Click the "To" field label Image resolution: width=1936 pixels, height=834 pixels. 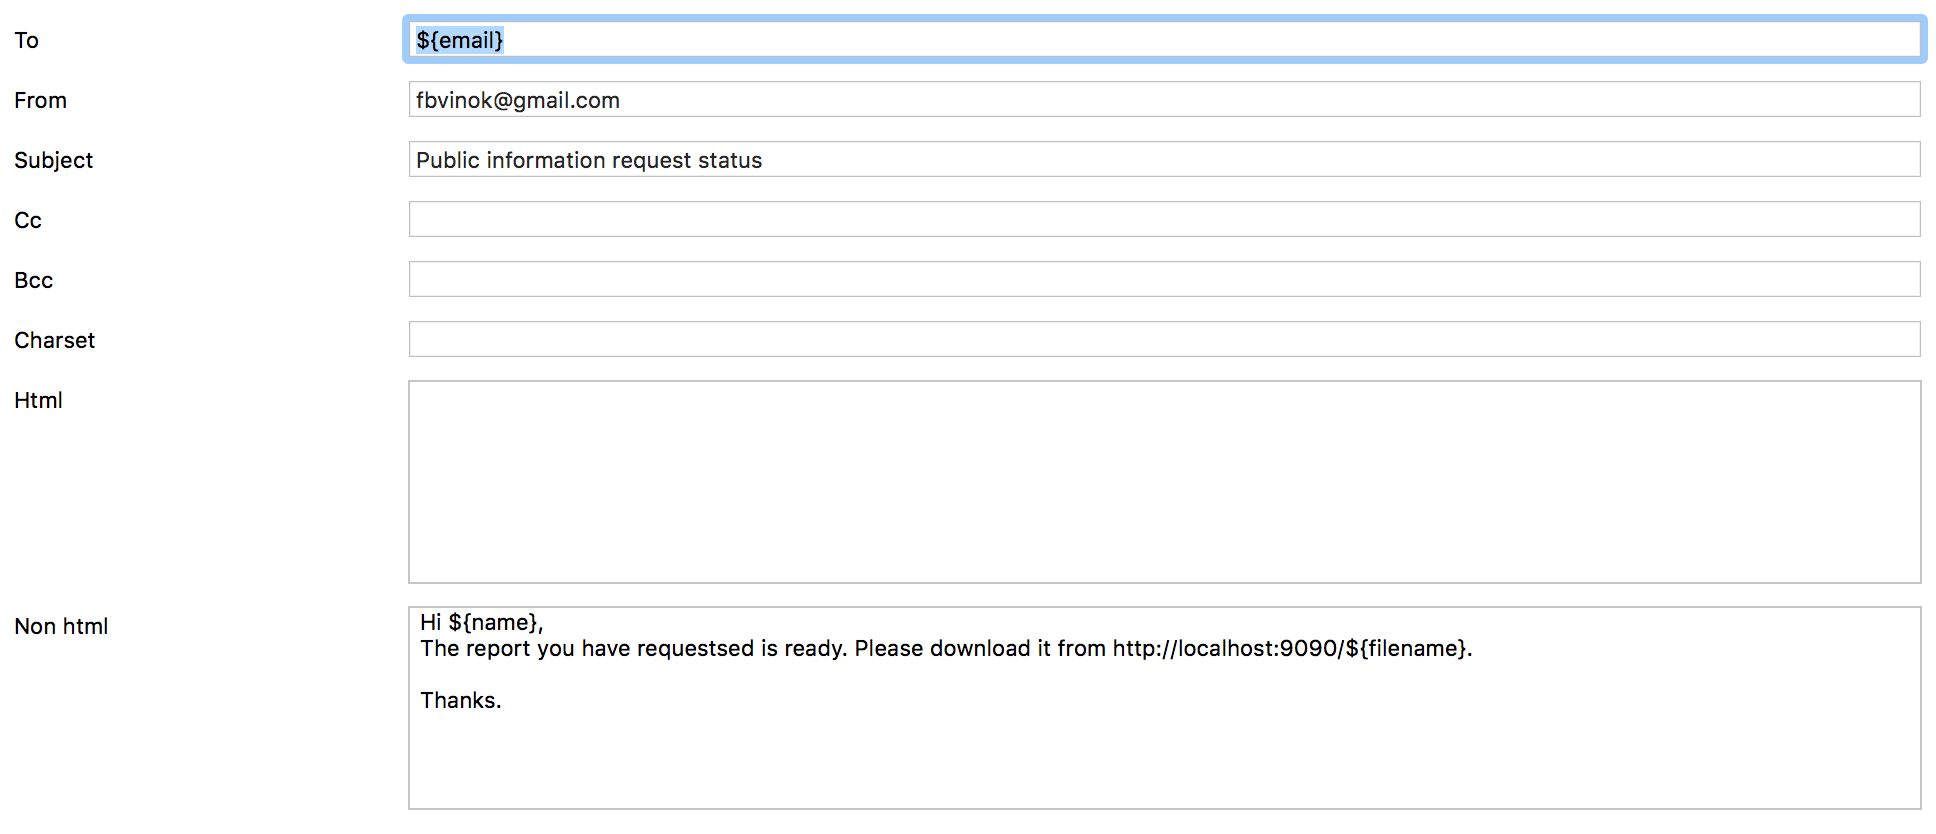(27, 41)
